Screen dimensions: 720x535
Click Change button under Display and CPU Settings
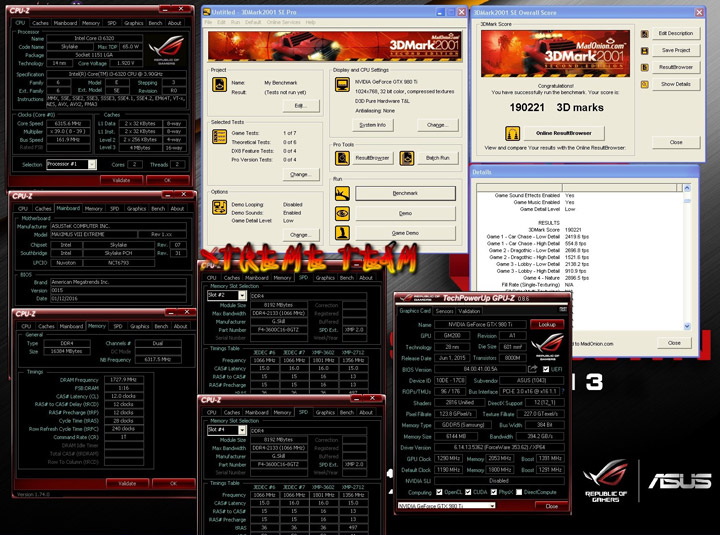pyautogui.click(x=438, y=125)
